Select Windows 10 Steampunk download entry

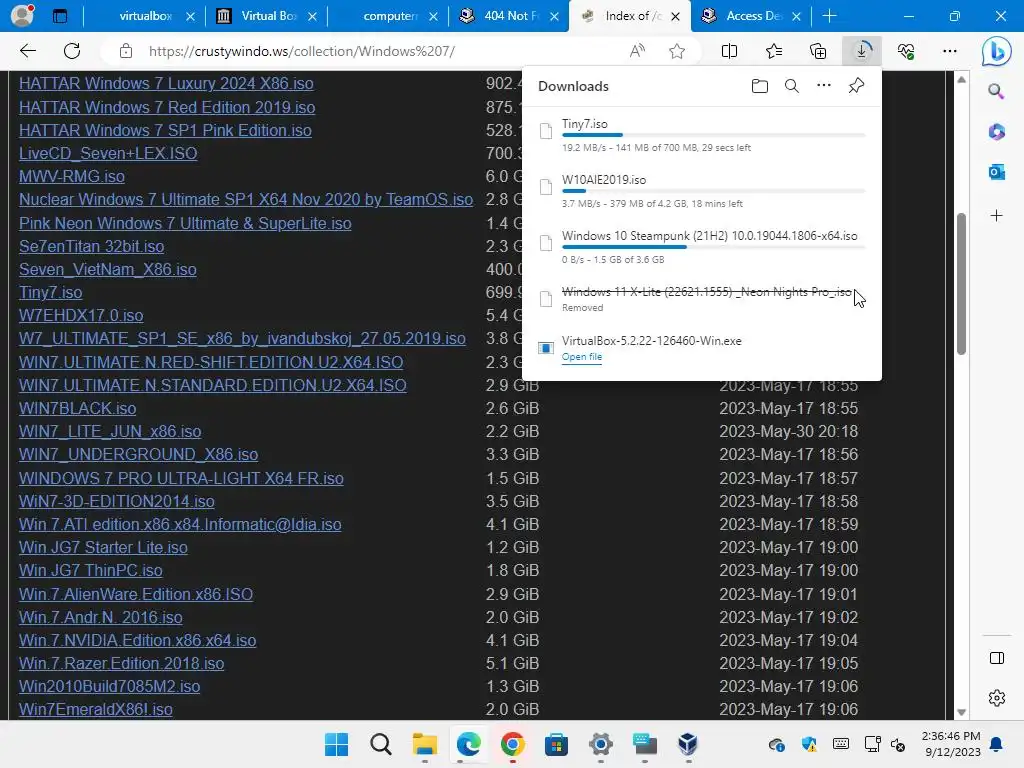click(x=701, y=247)
